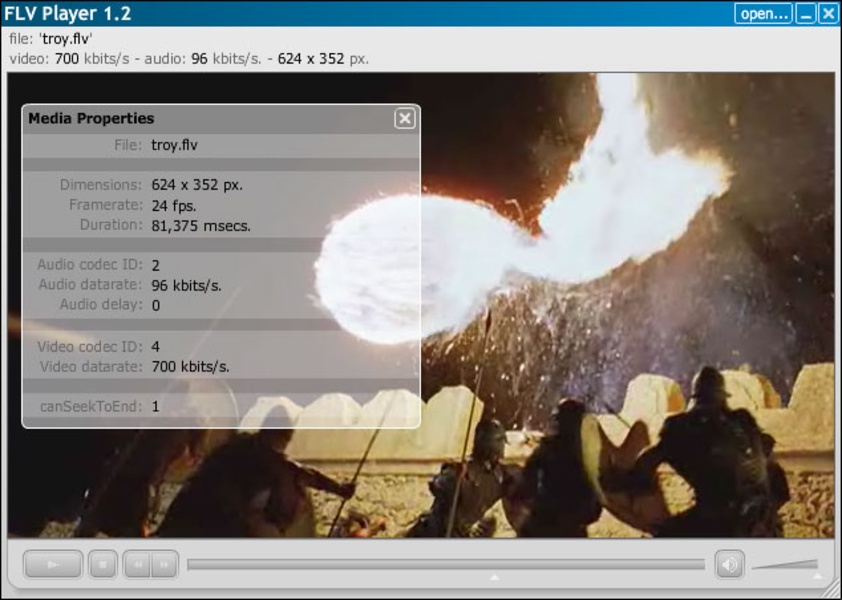Click the volume level slider
Screen dimensions: 842x600
pos(785,565)
